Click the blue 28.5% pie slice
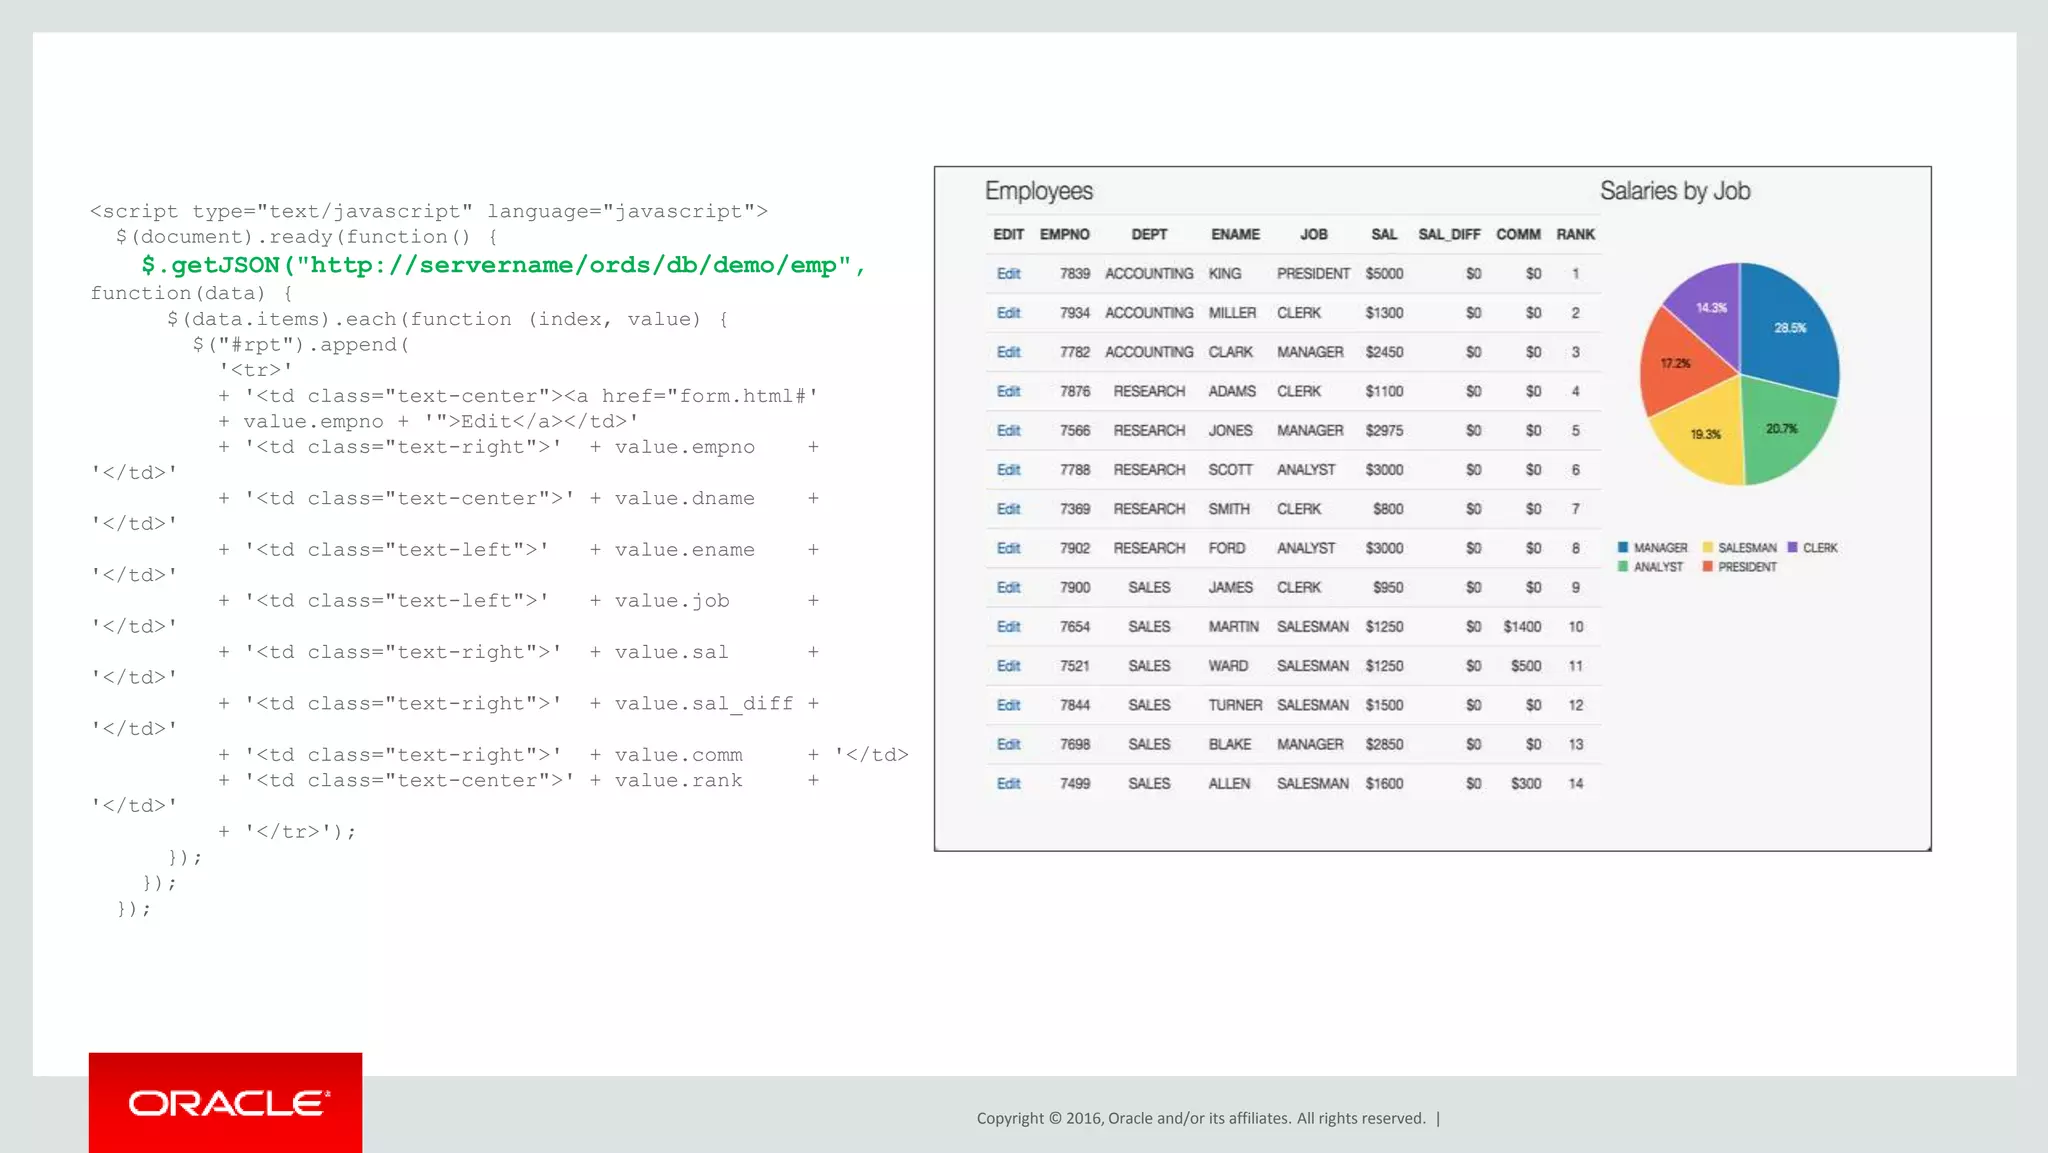 [x=1790, y=330]
